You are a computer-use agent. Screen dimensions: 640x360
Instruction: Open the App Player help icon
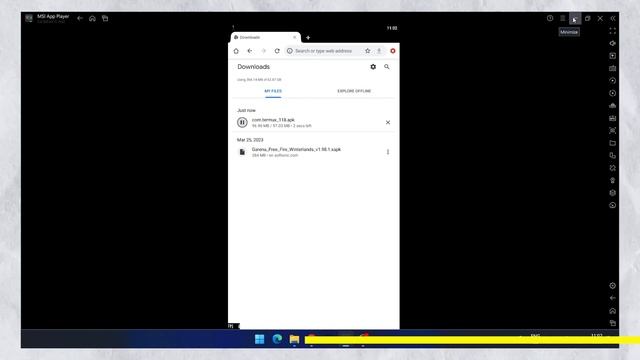[x=550, y=18]
